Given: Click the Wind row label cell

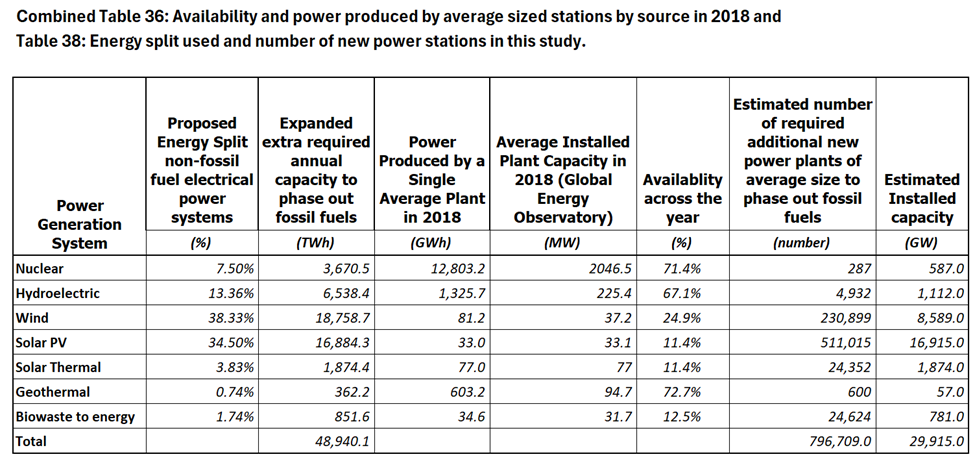Looking at the screenshot, I should tap(33, 317).
